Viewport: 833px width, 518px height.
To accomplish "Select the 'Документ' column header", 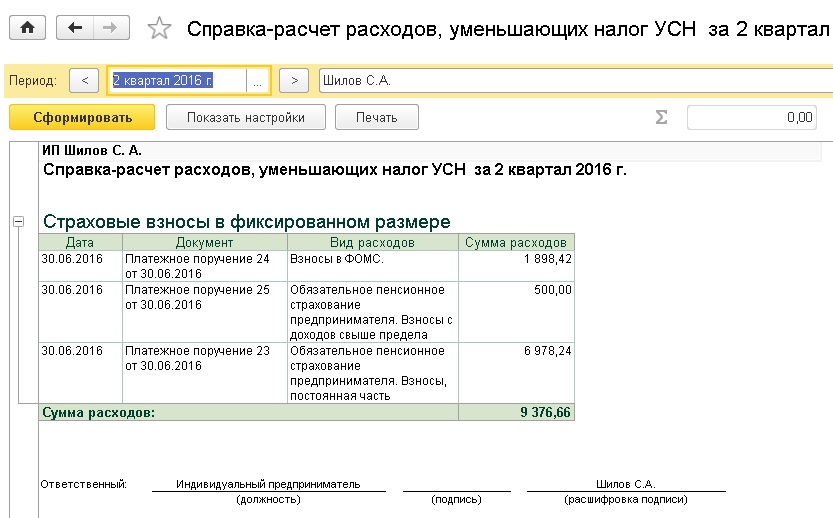I will pyautogui.click(x=205, y=242).
